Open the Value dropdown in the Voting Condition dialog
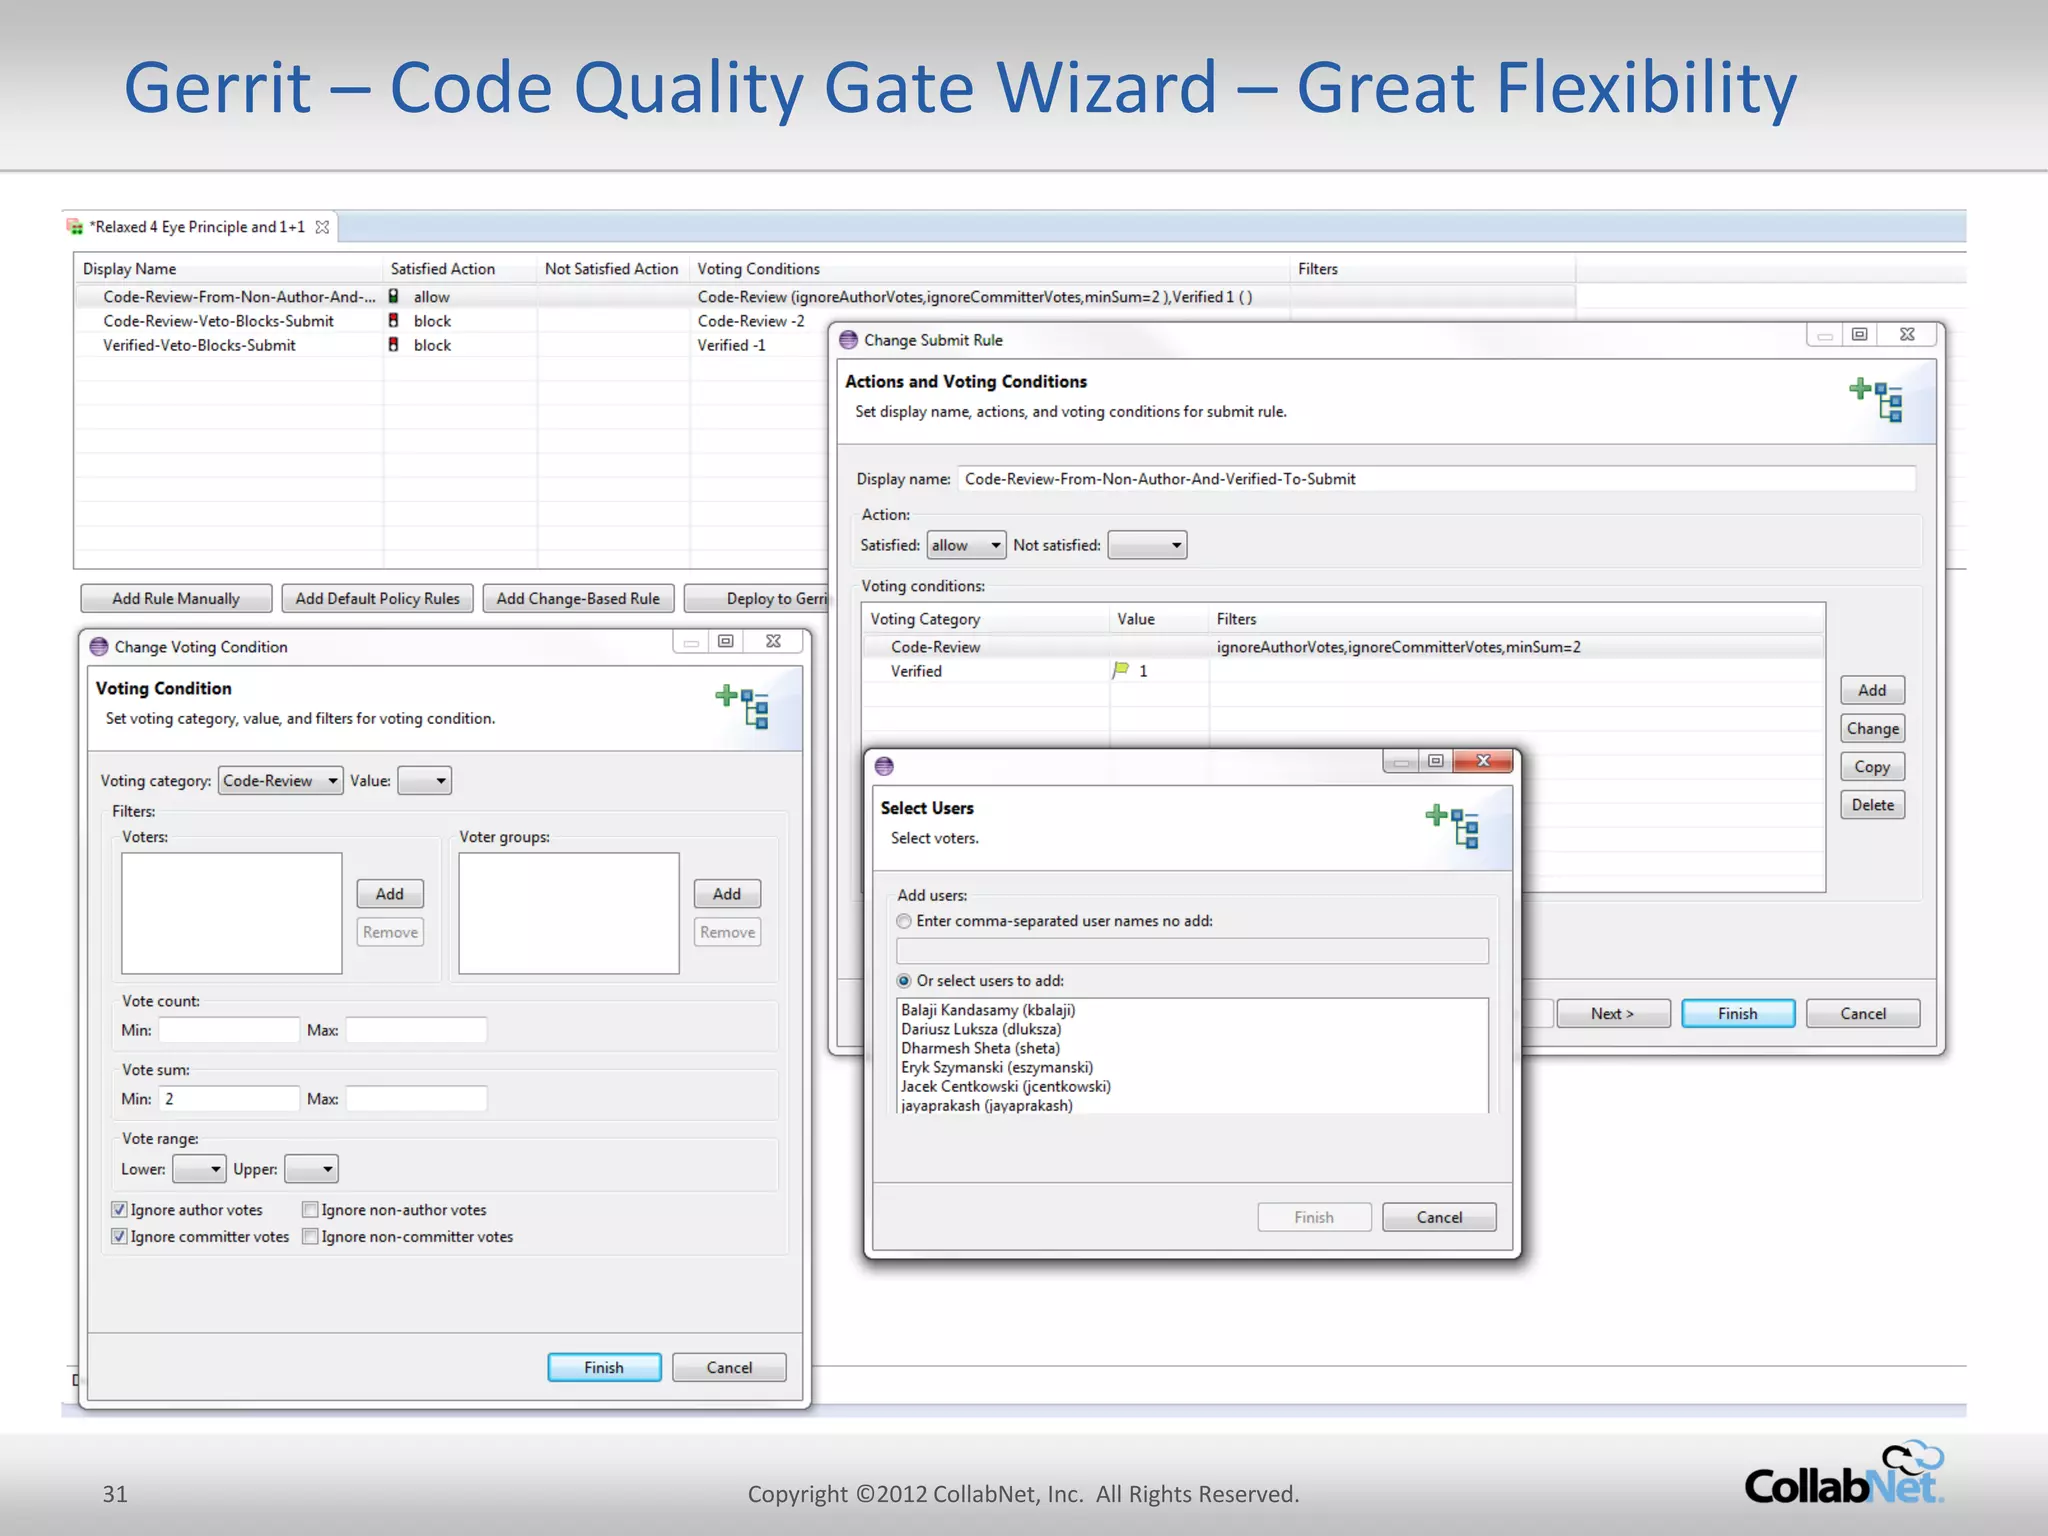The width and height of the screenshot is (2048, 1536). pyautogui.click(x=425, y=780)
